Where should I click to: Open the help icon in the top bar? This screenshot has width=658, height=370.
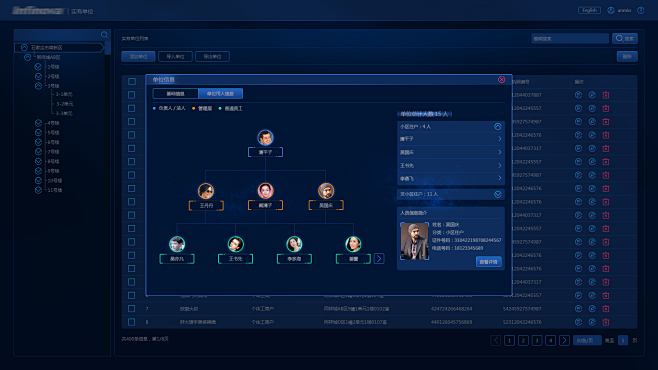coord(641,10)
